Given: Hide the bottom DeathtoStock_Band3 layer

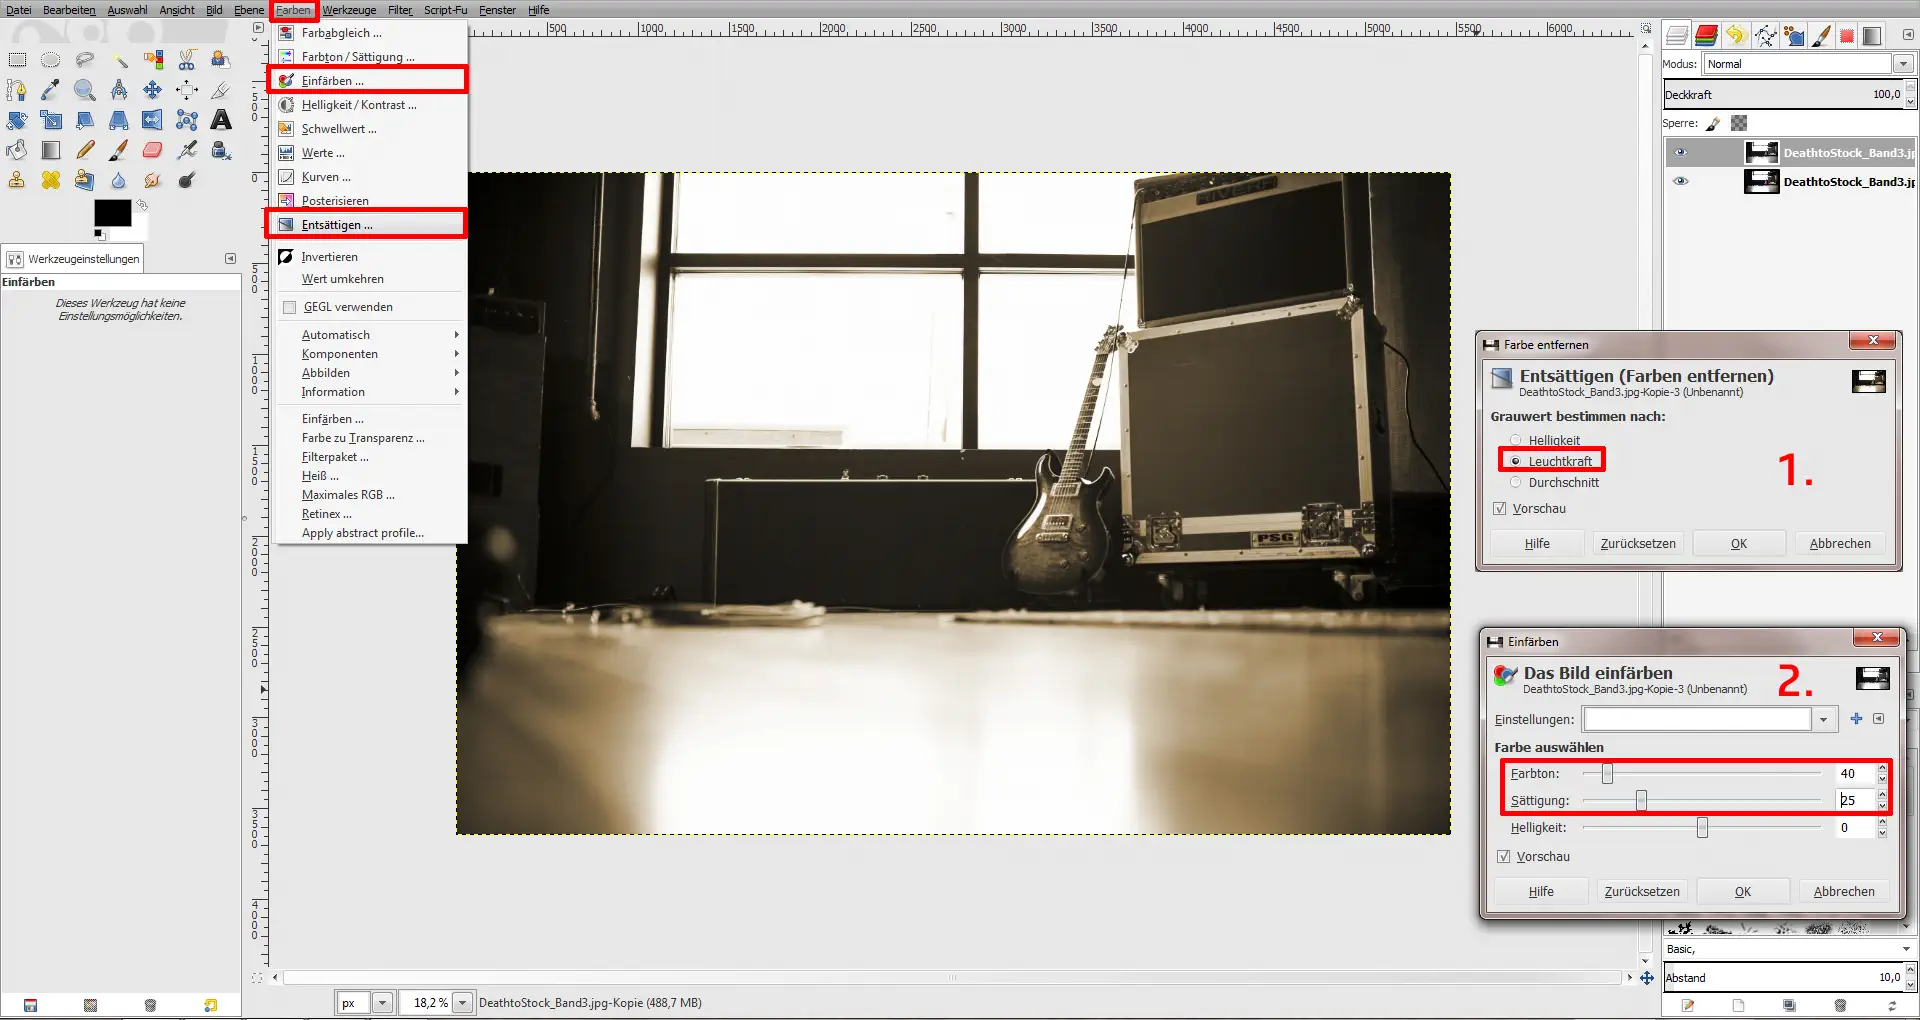Looking at the screenshot, I should pos(1682,181).
